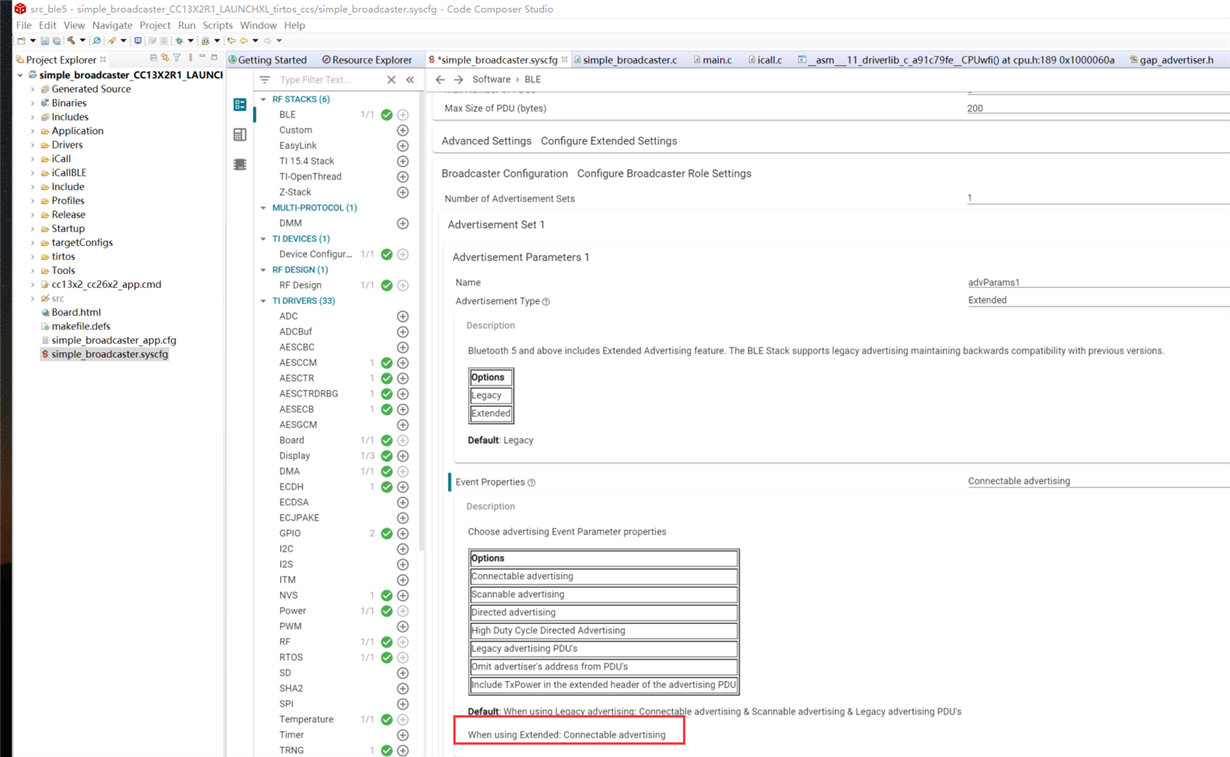This screenshot has width=1230, height=757.
Task: Collapse the RF STACKS category
Action: [264, 99]
